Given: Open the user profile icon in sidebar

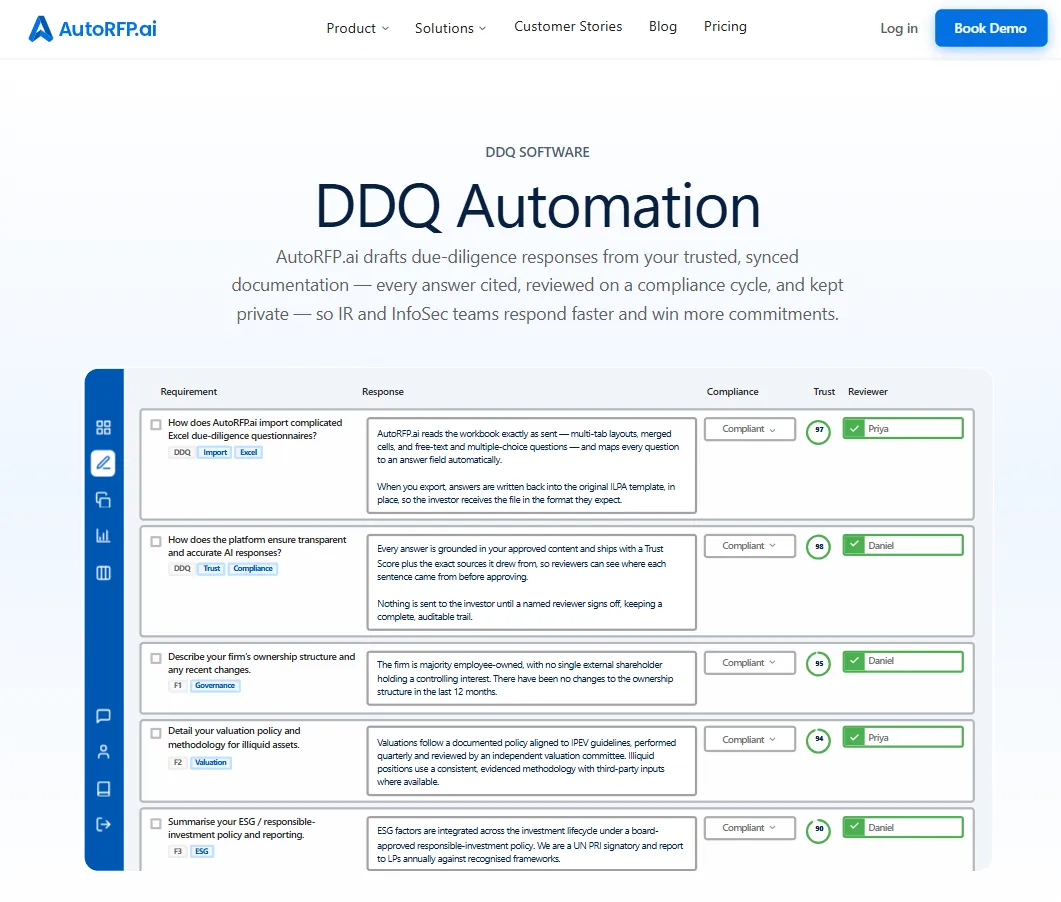Looking at the screenshot, I should [x=104, y=752].
